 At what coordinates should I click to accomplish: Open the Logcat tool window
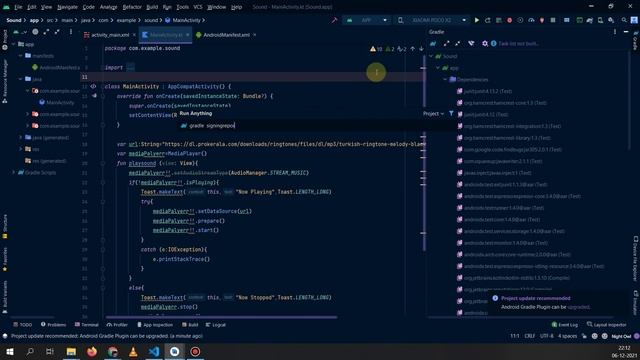coord(216,325)
